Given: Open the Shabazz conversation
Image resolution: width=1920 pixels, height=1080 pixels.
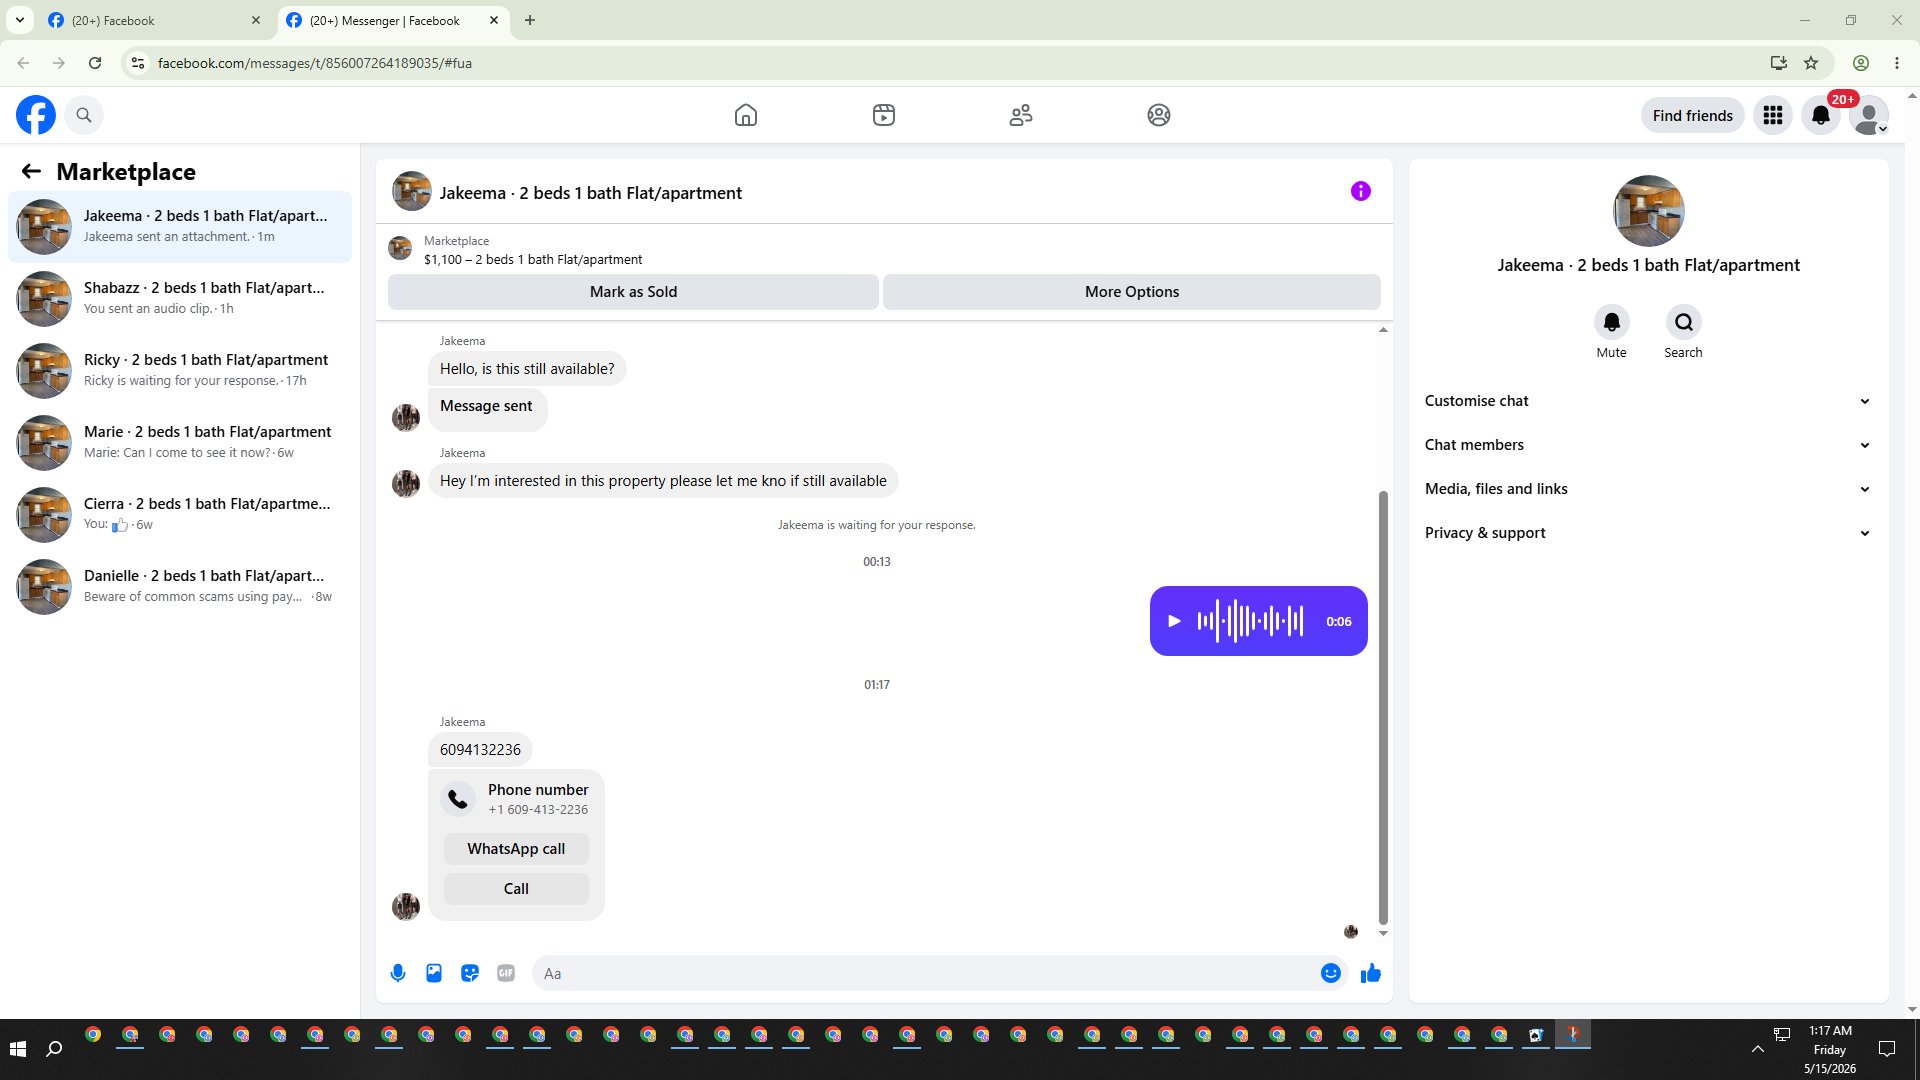Looking at the screenshot, I should coord(180,298).
